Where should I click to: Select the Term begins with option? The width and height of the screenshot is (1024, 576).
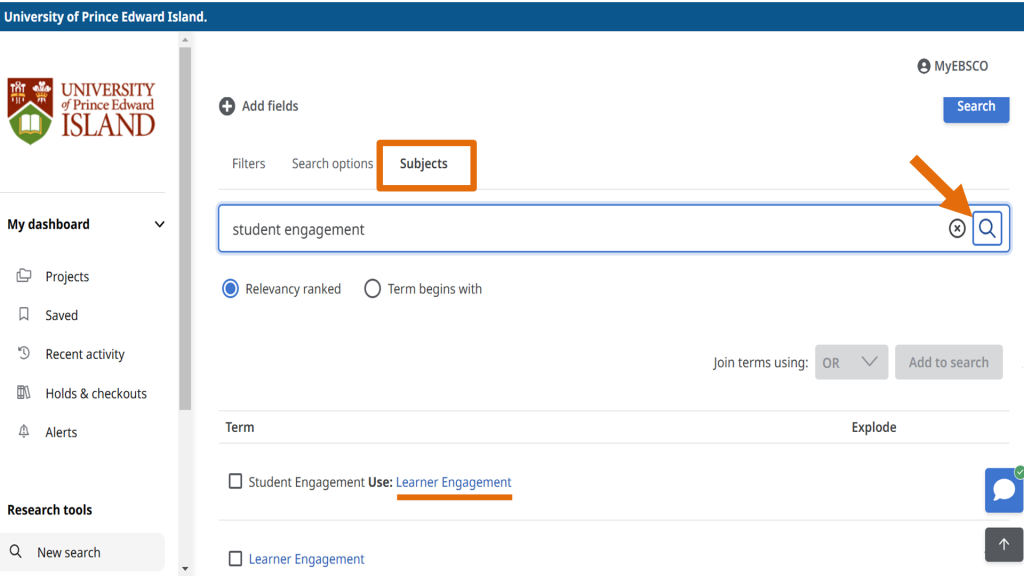372,288
